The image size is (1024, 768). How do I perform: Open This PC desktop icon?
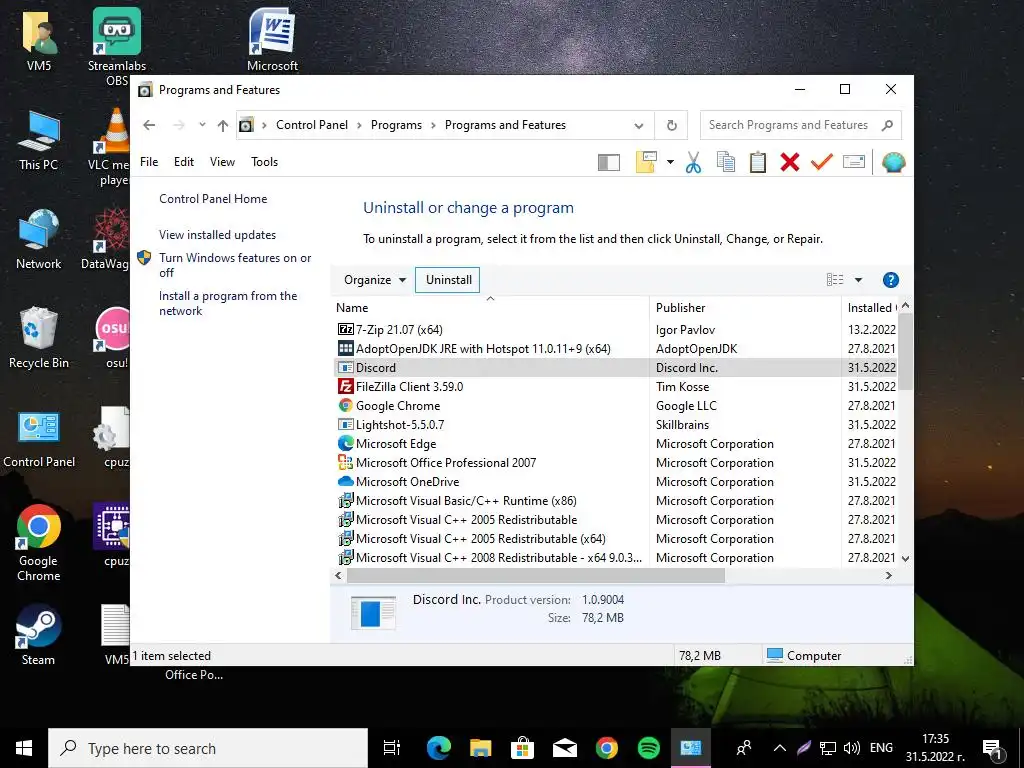[39, 140]
